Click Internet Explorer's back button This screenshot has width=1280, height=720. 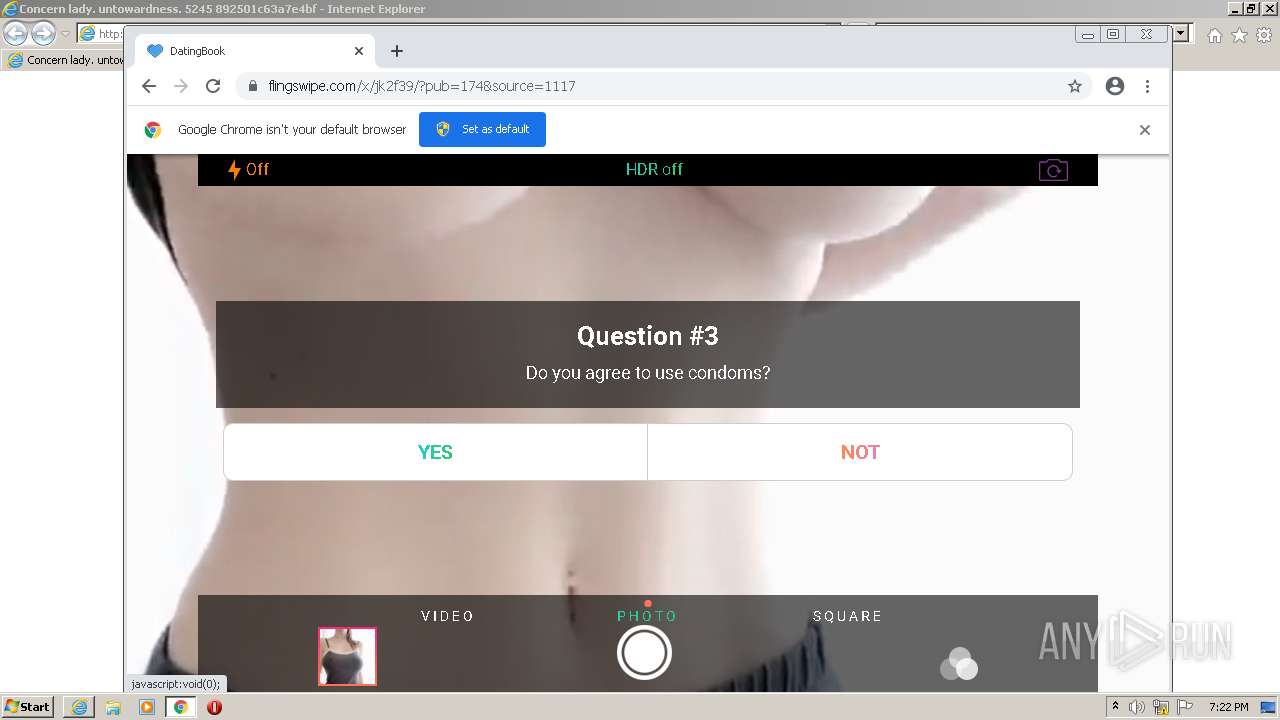[15, 34]
